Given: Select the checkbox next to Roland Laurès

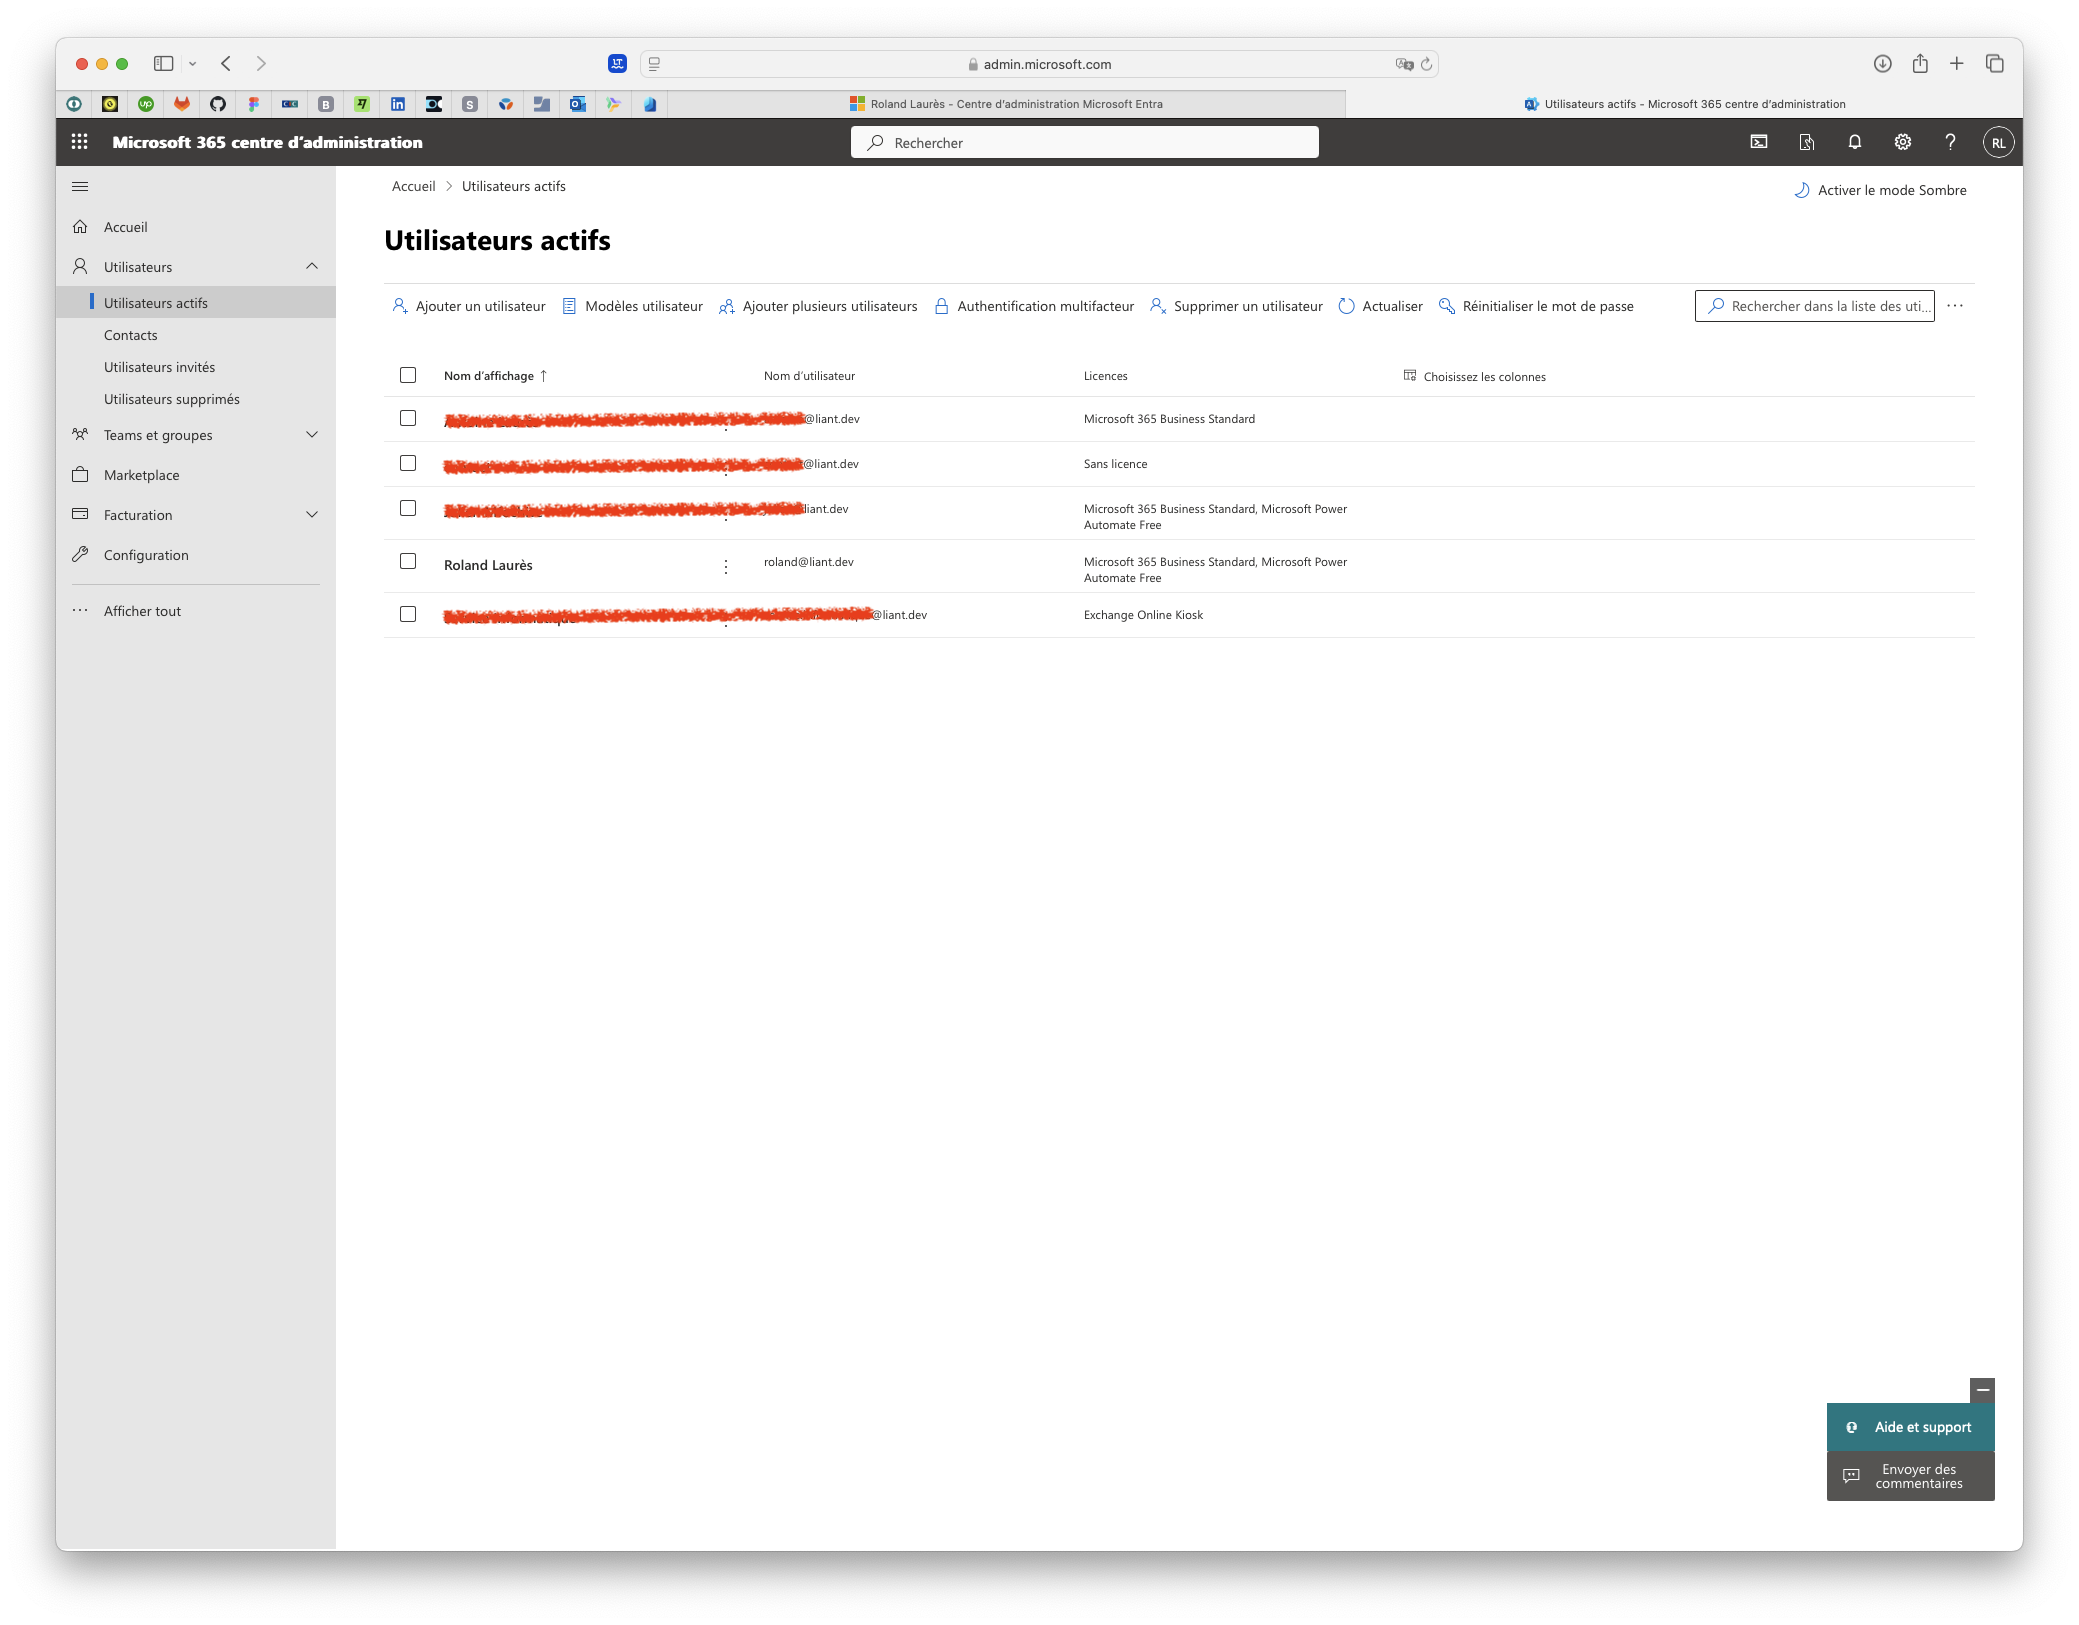Looking at the screenshot, I should [407, 562].
